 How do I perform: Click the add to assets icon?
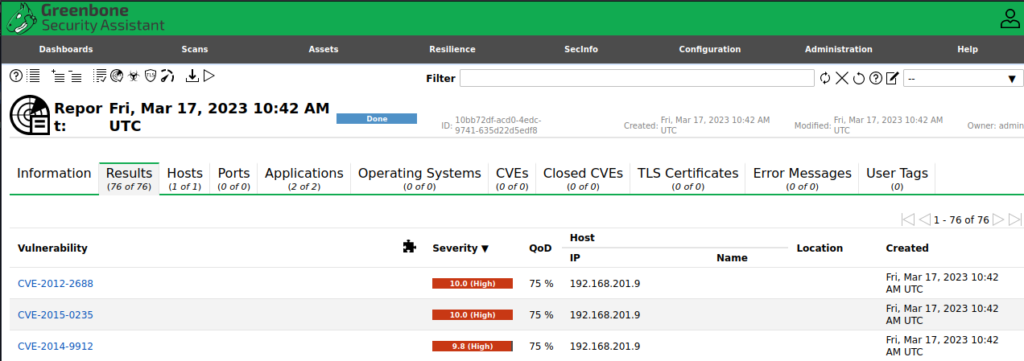(57, 76)
